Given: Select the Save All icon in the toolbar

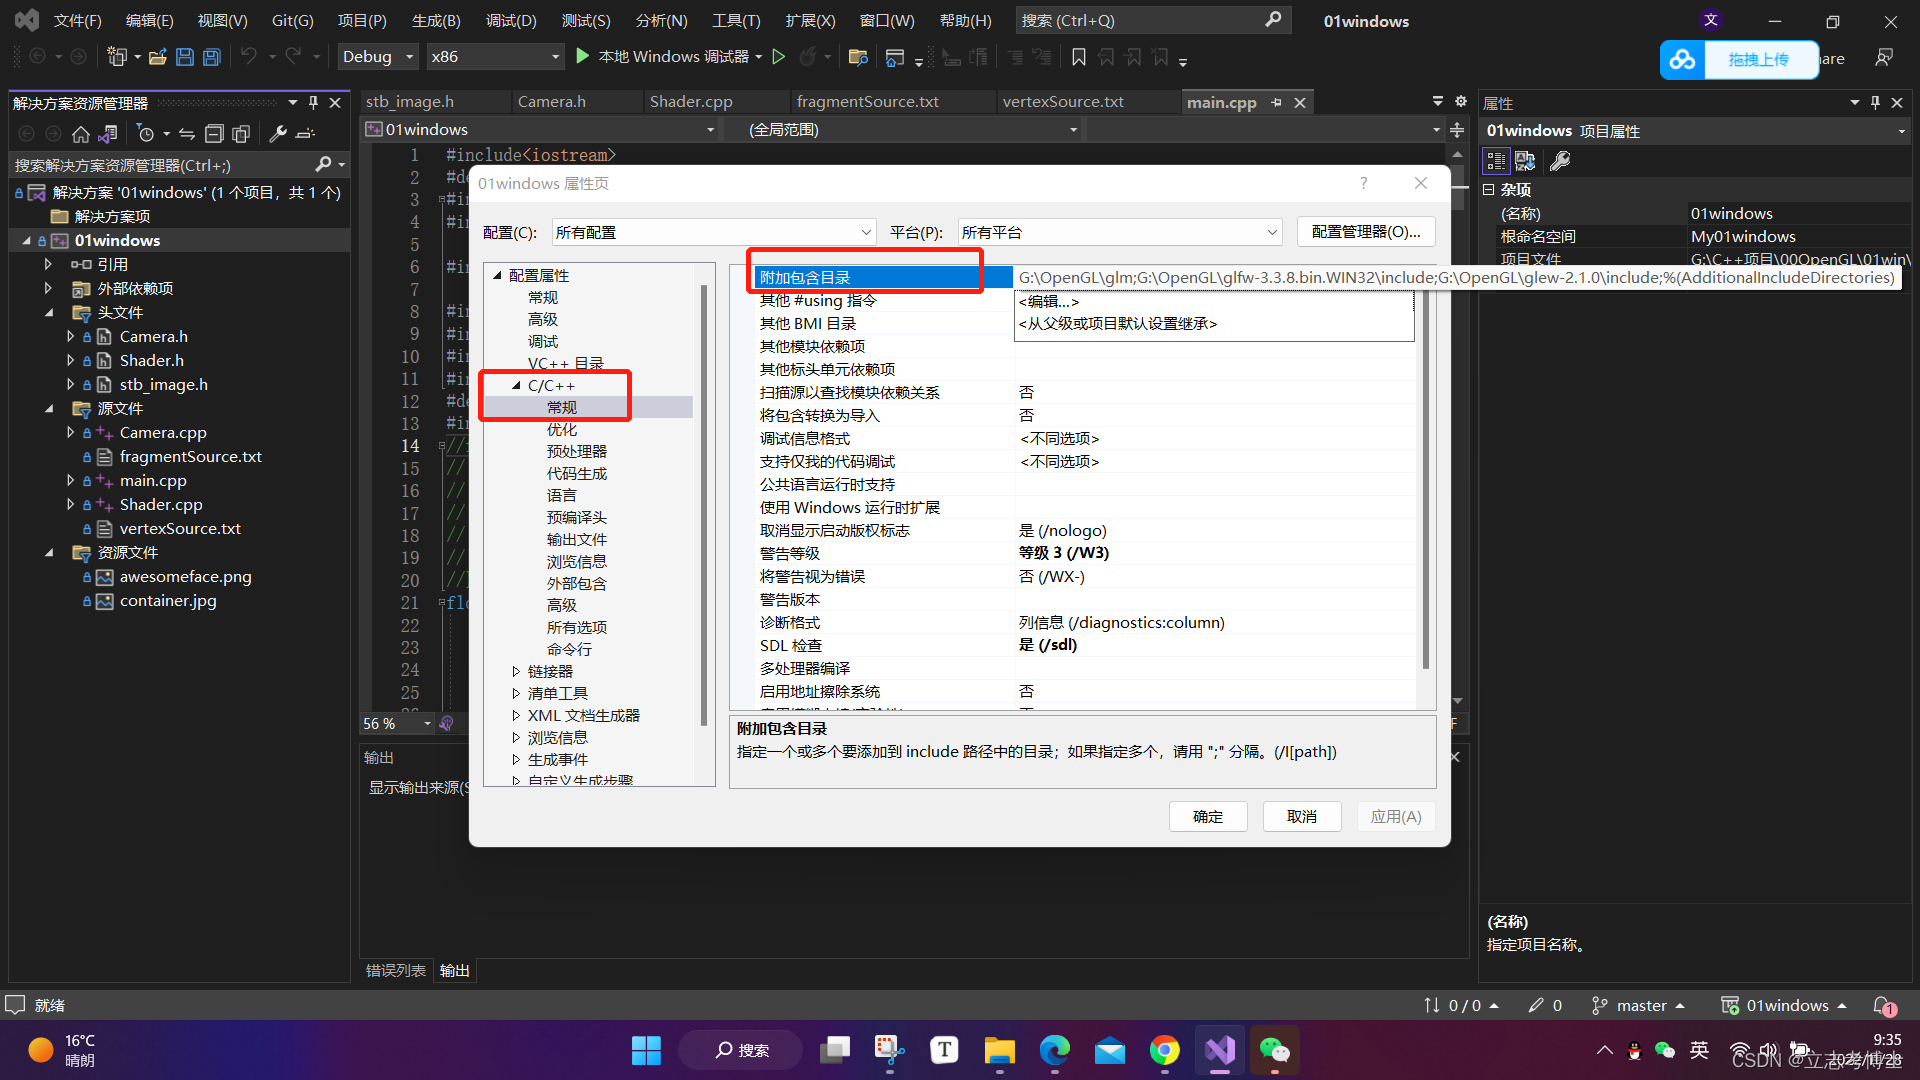Looking at the screenshot, I should click(211, 57).
